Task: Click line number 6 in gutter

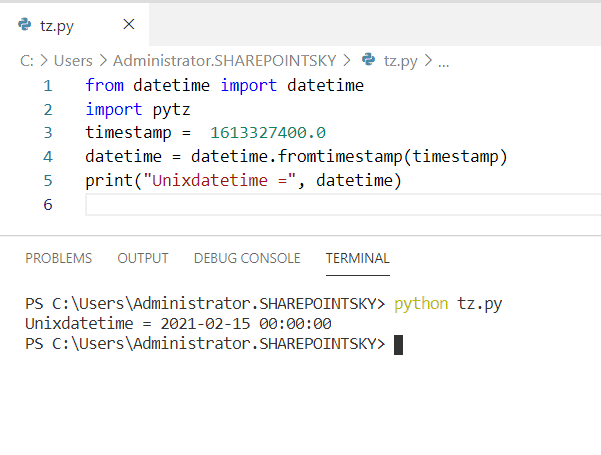Action: point(48,204)
